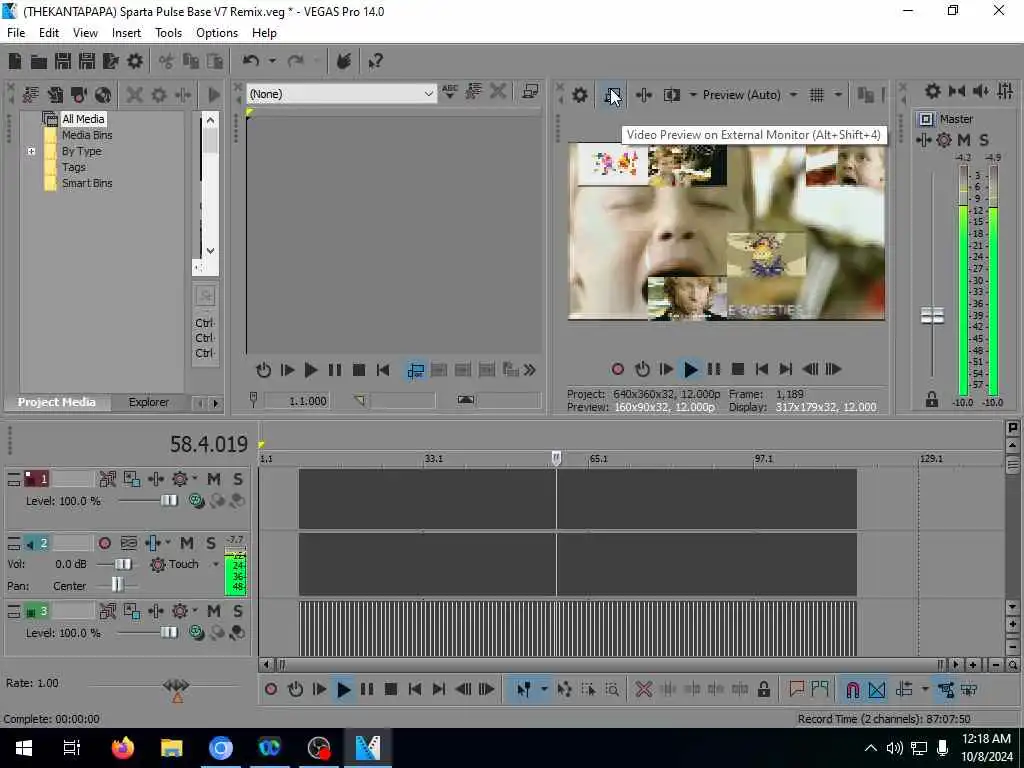Click Video Preview on External Monitor icon
Screen dimensions: 1024x768
click(x=613, y=95)
